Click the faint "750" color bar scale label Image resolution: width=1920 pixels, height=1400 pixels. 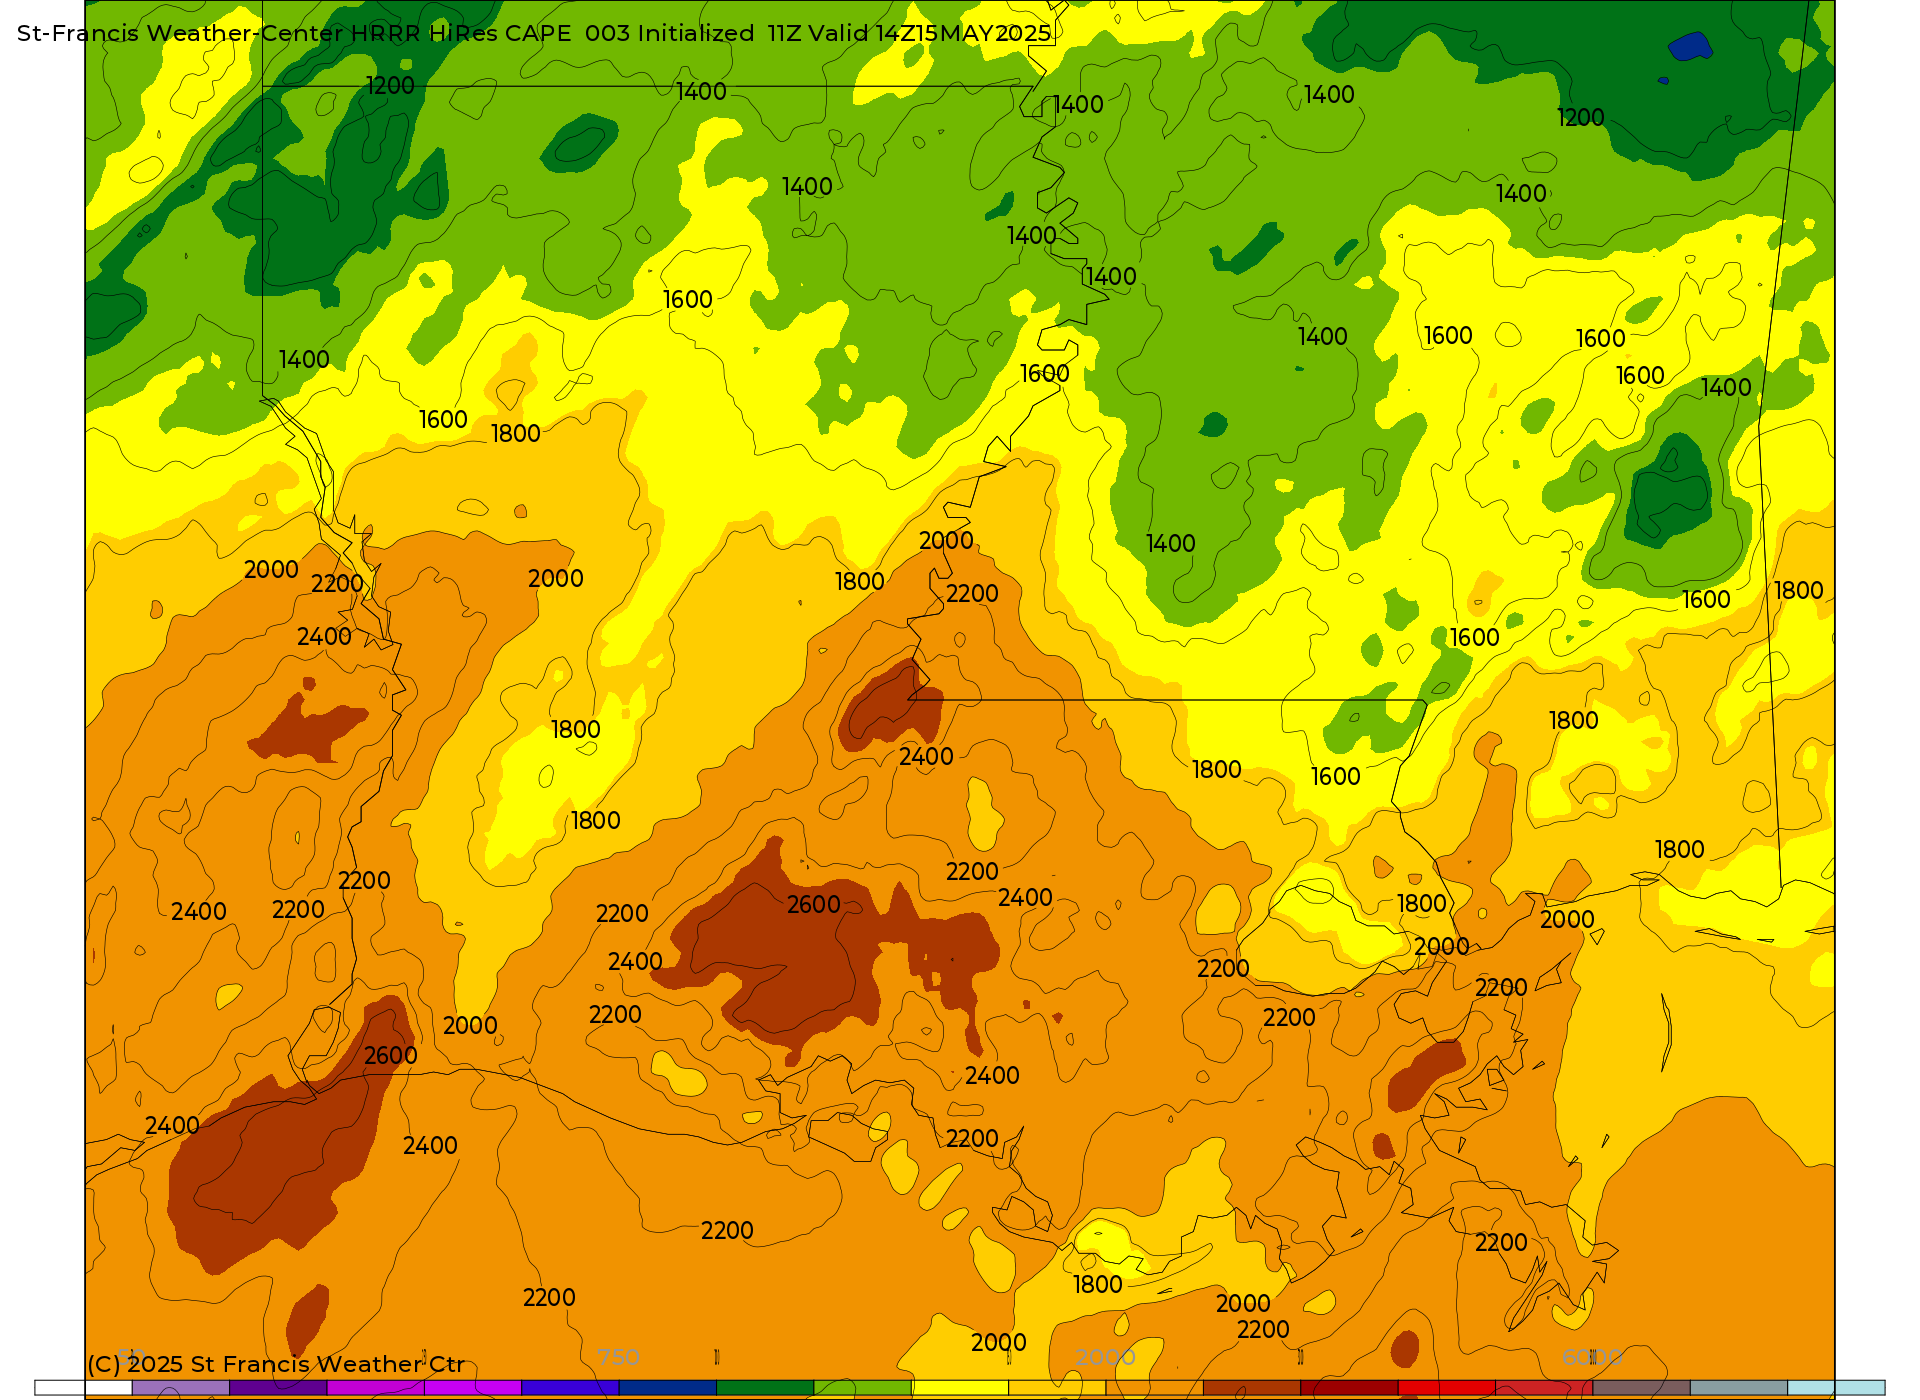(x=618, y=1357)
